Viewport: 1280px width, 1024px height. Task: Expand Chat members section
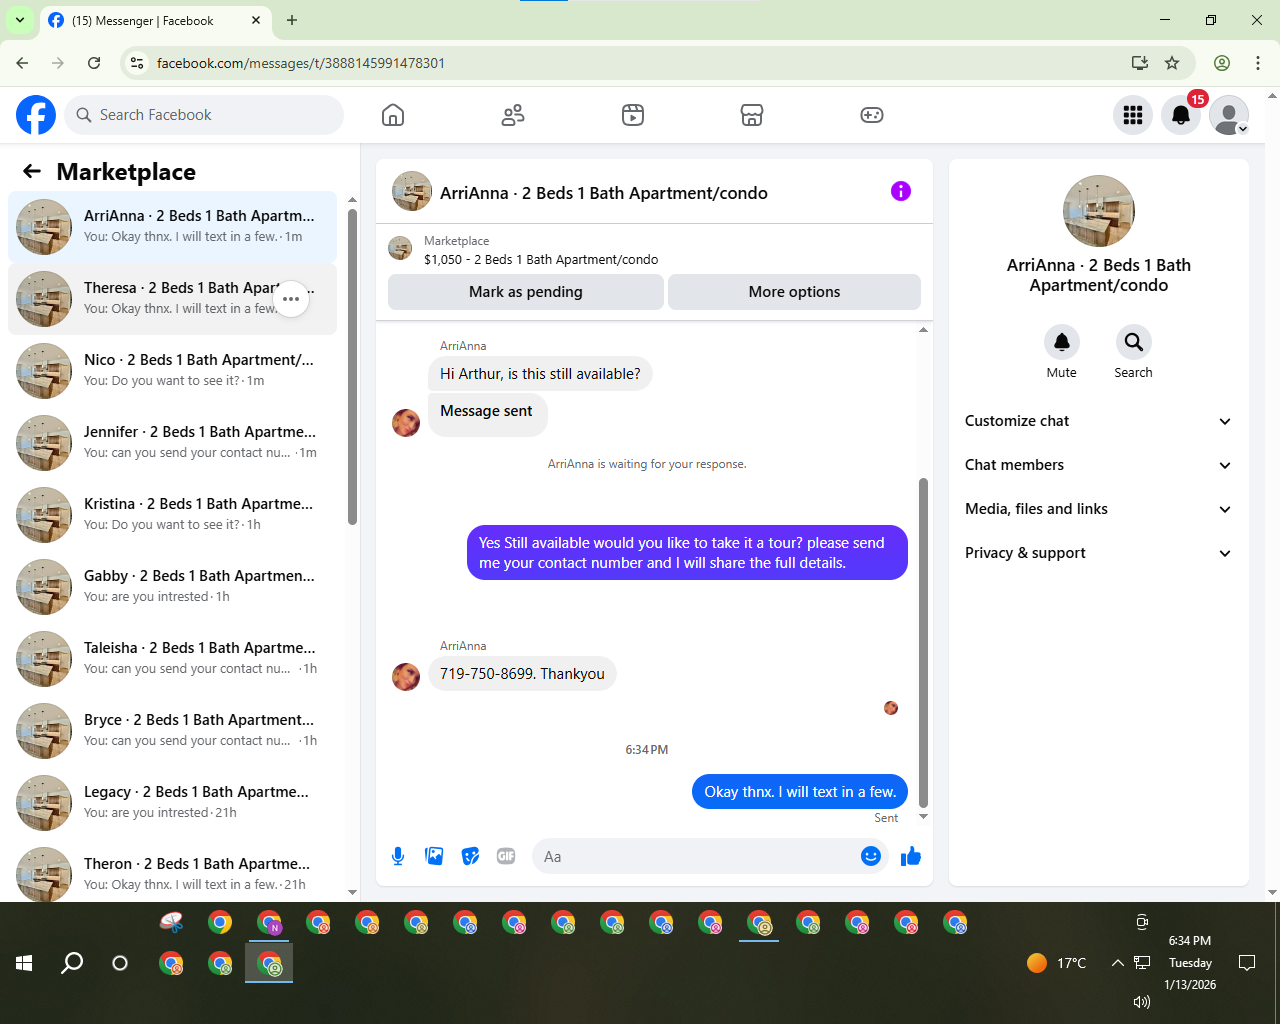click(x=1099, y=465)
